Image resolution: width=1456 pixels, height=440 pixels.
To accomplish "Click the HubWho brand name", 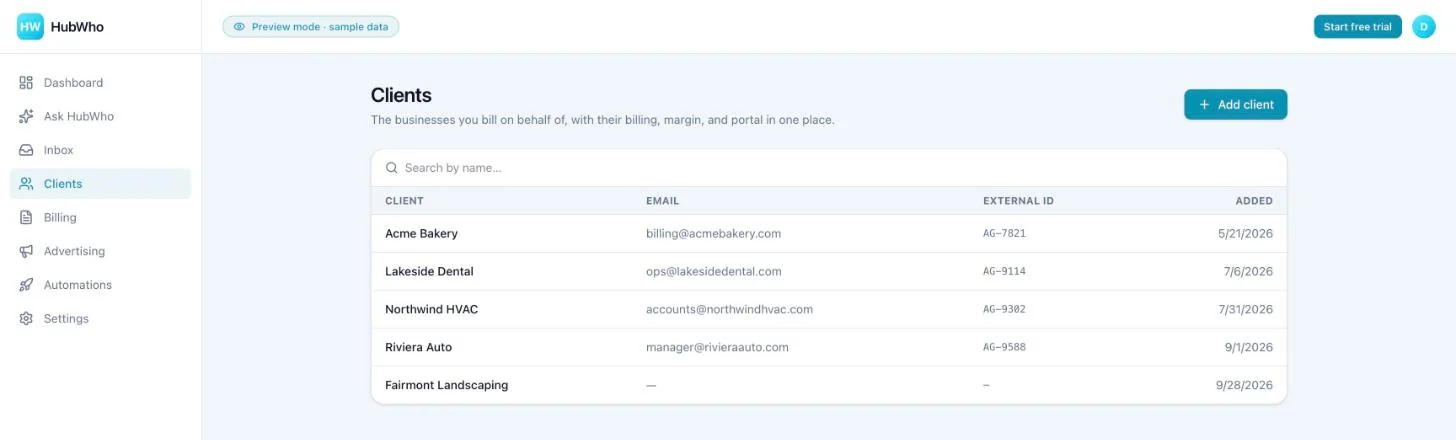I will 77,27.
